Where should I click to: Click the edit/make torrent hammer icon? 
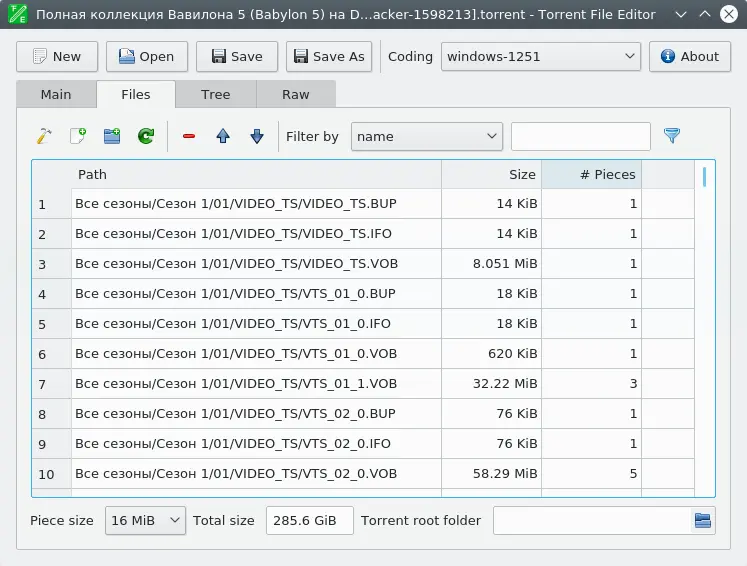pyautogui.click(x=44, y=136)
